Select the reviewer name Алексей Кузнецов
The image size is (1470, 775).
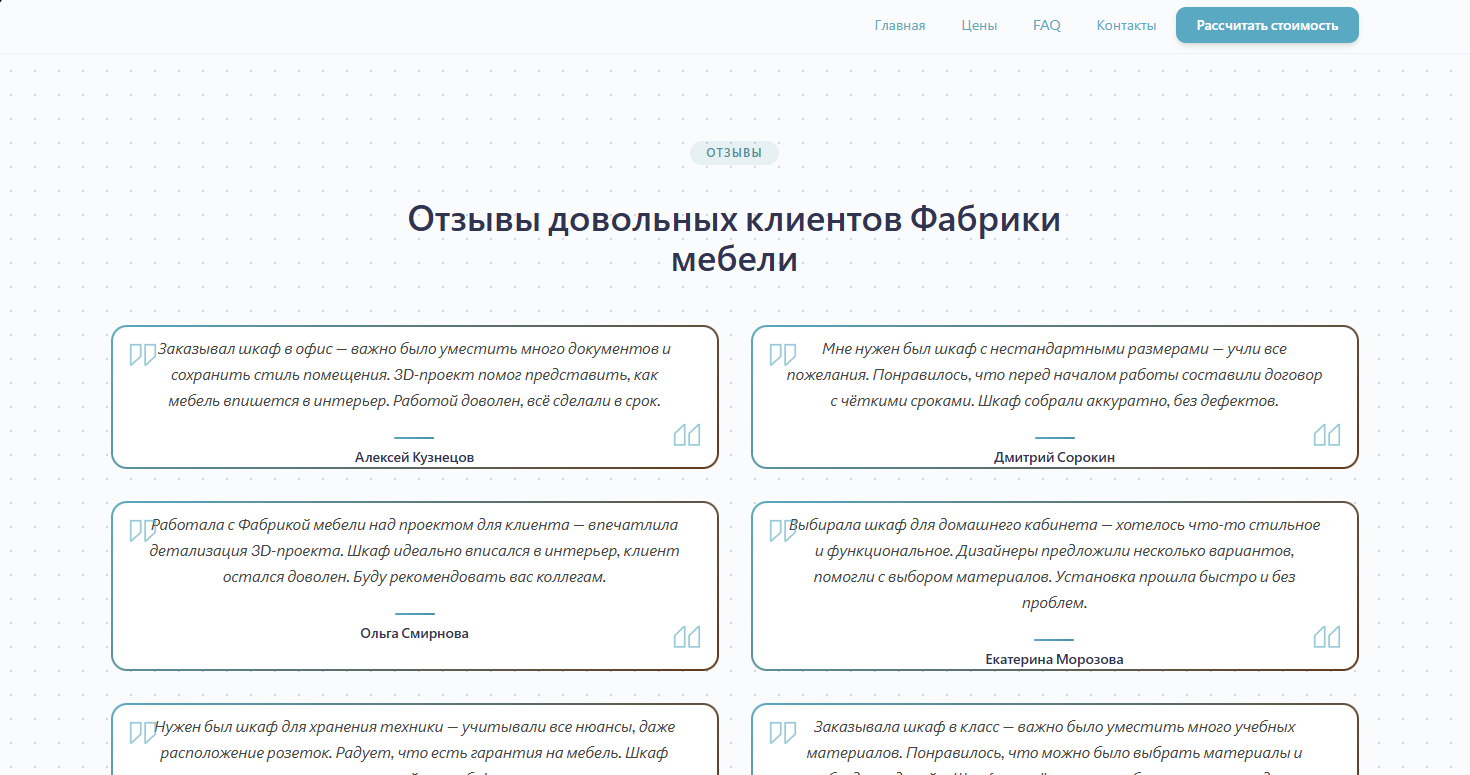pyautogui.click(x=414, y=457)
